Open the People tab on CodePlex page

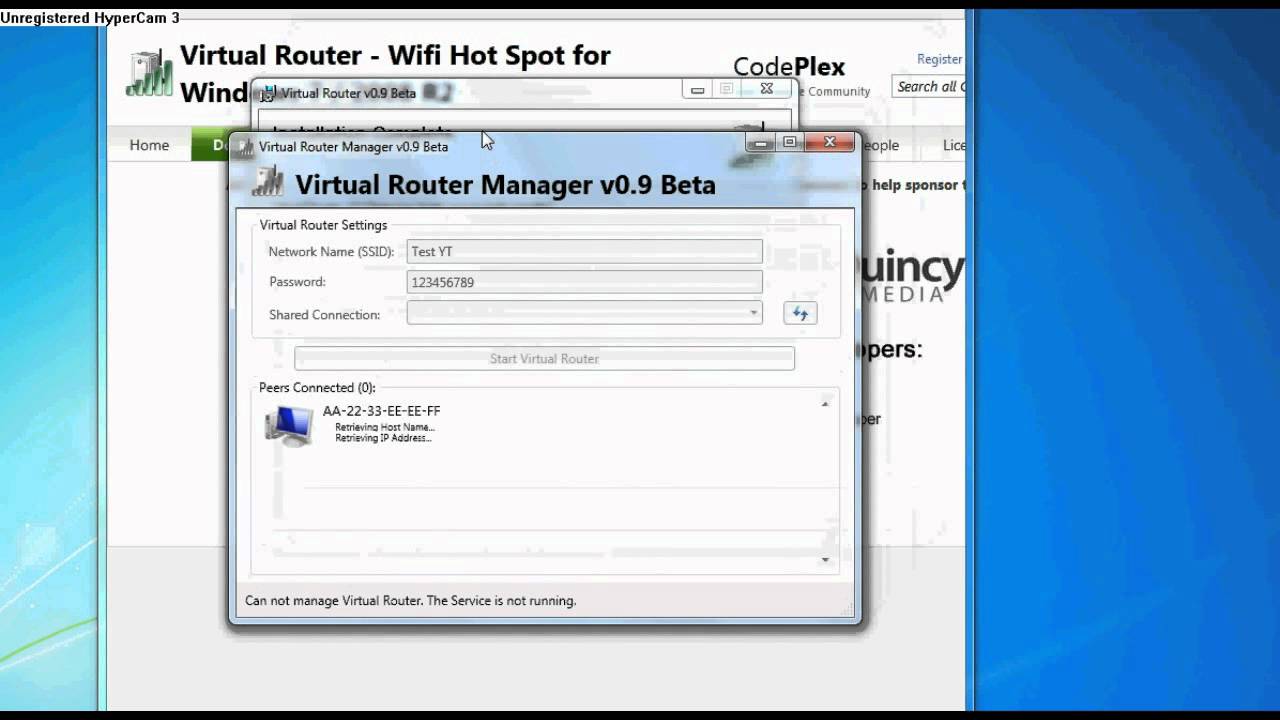point(880,145)
